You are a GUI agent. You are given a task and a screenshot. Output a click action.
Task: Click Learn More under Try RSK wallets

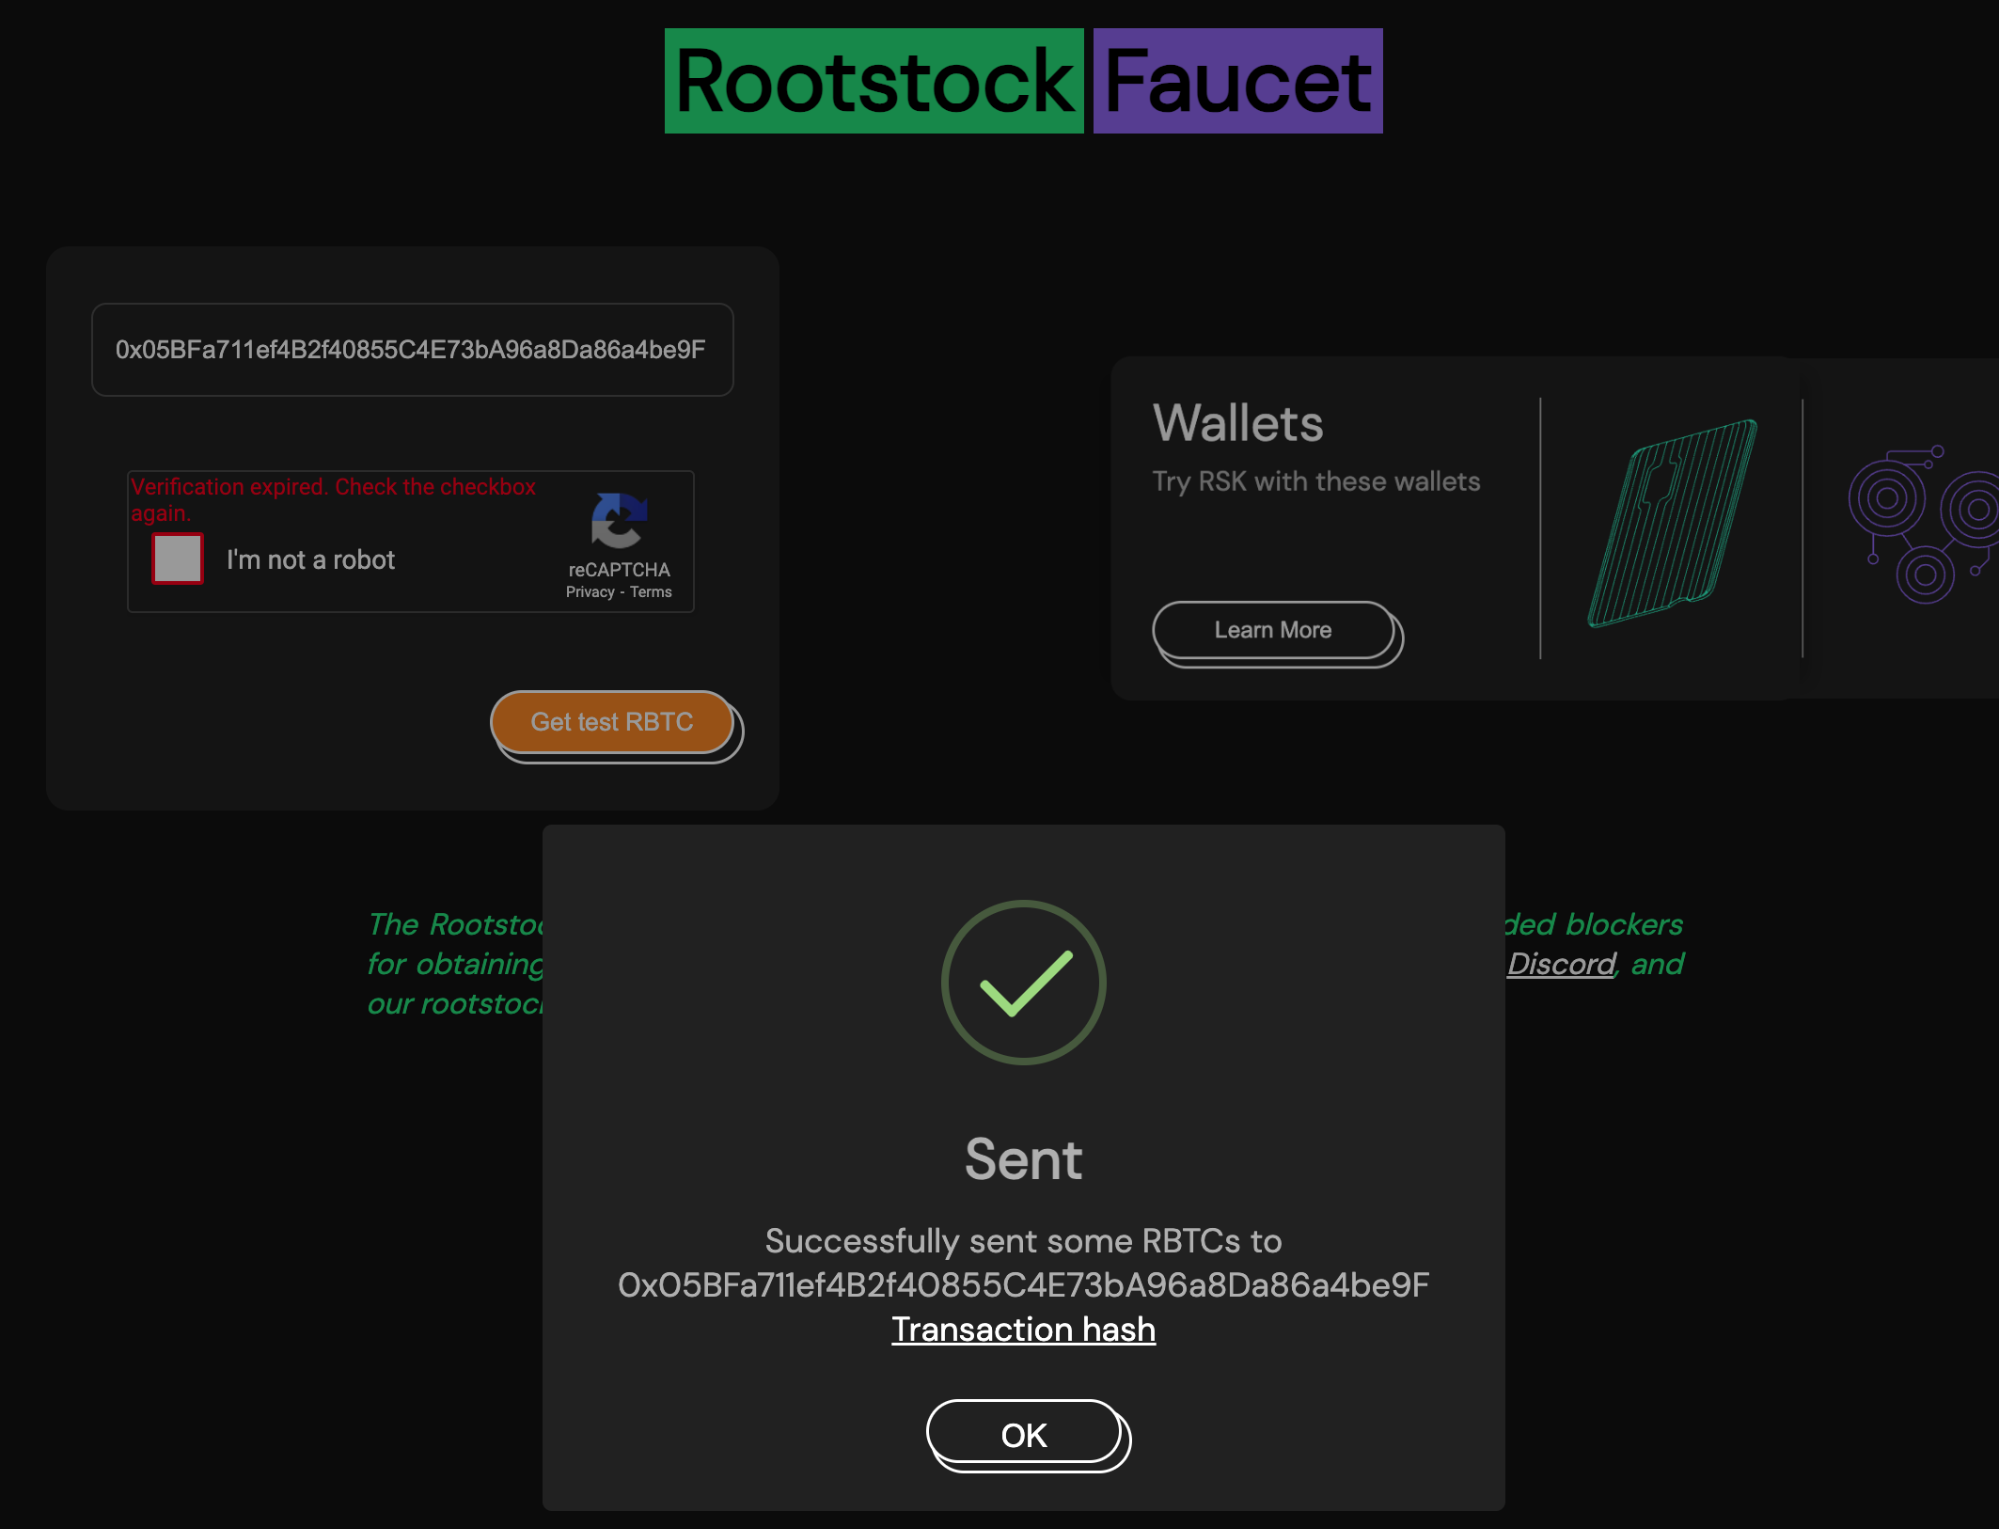pos(1274,630)
